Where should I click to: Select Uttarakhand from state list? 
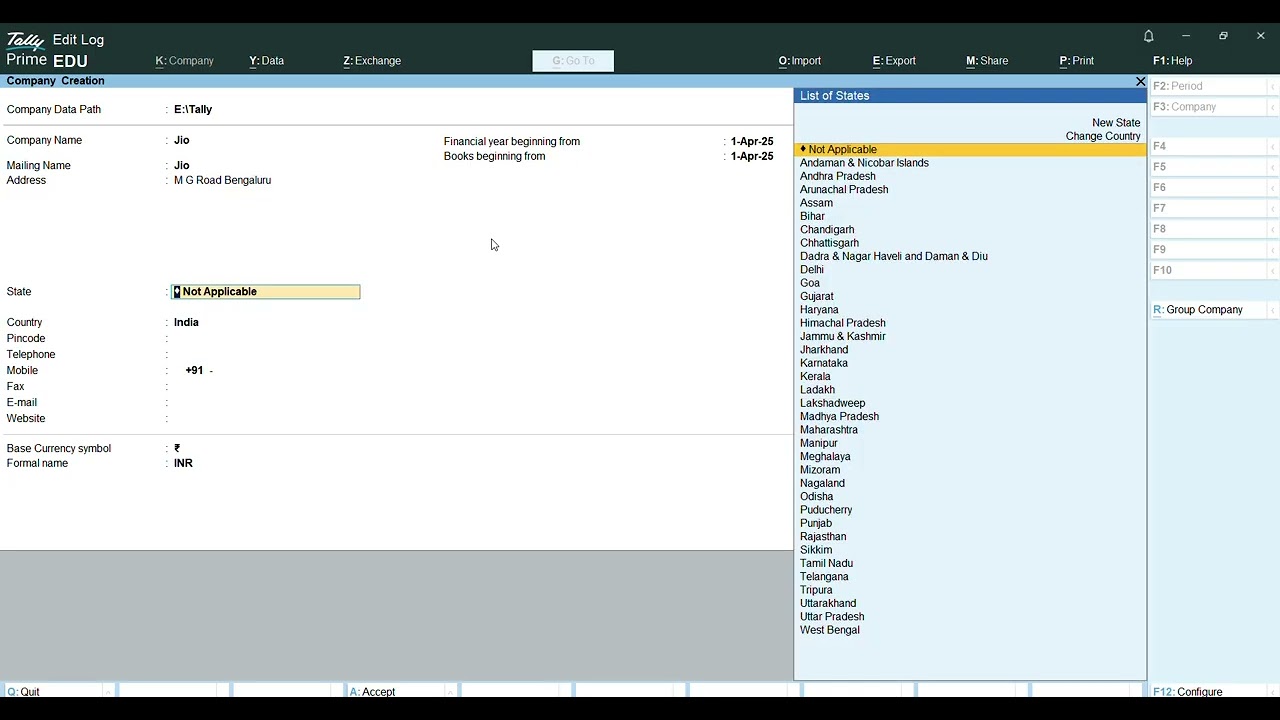click(828, 604)
